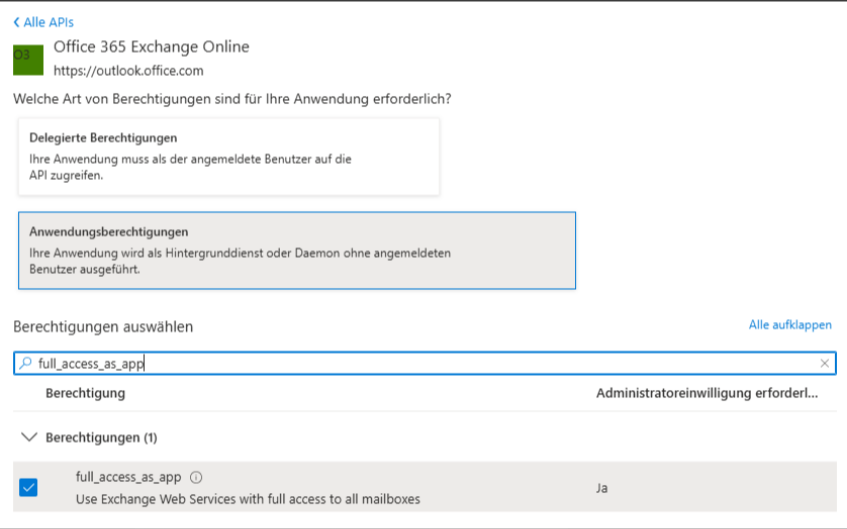
Task: Click 'Use Exchange Web Services with full access' description
Action: point(248,499)
